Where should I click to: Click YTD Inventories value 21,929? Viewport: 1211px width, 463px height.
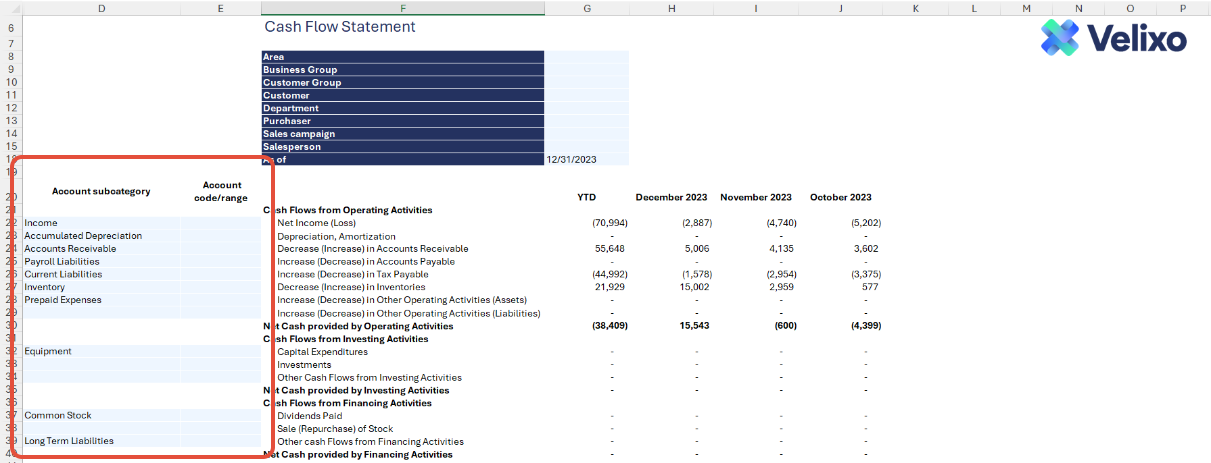[x=609, y=287]
